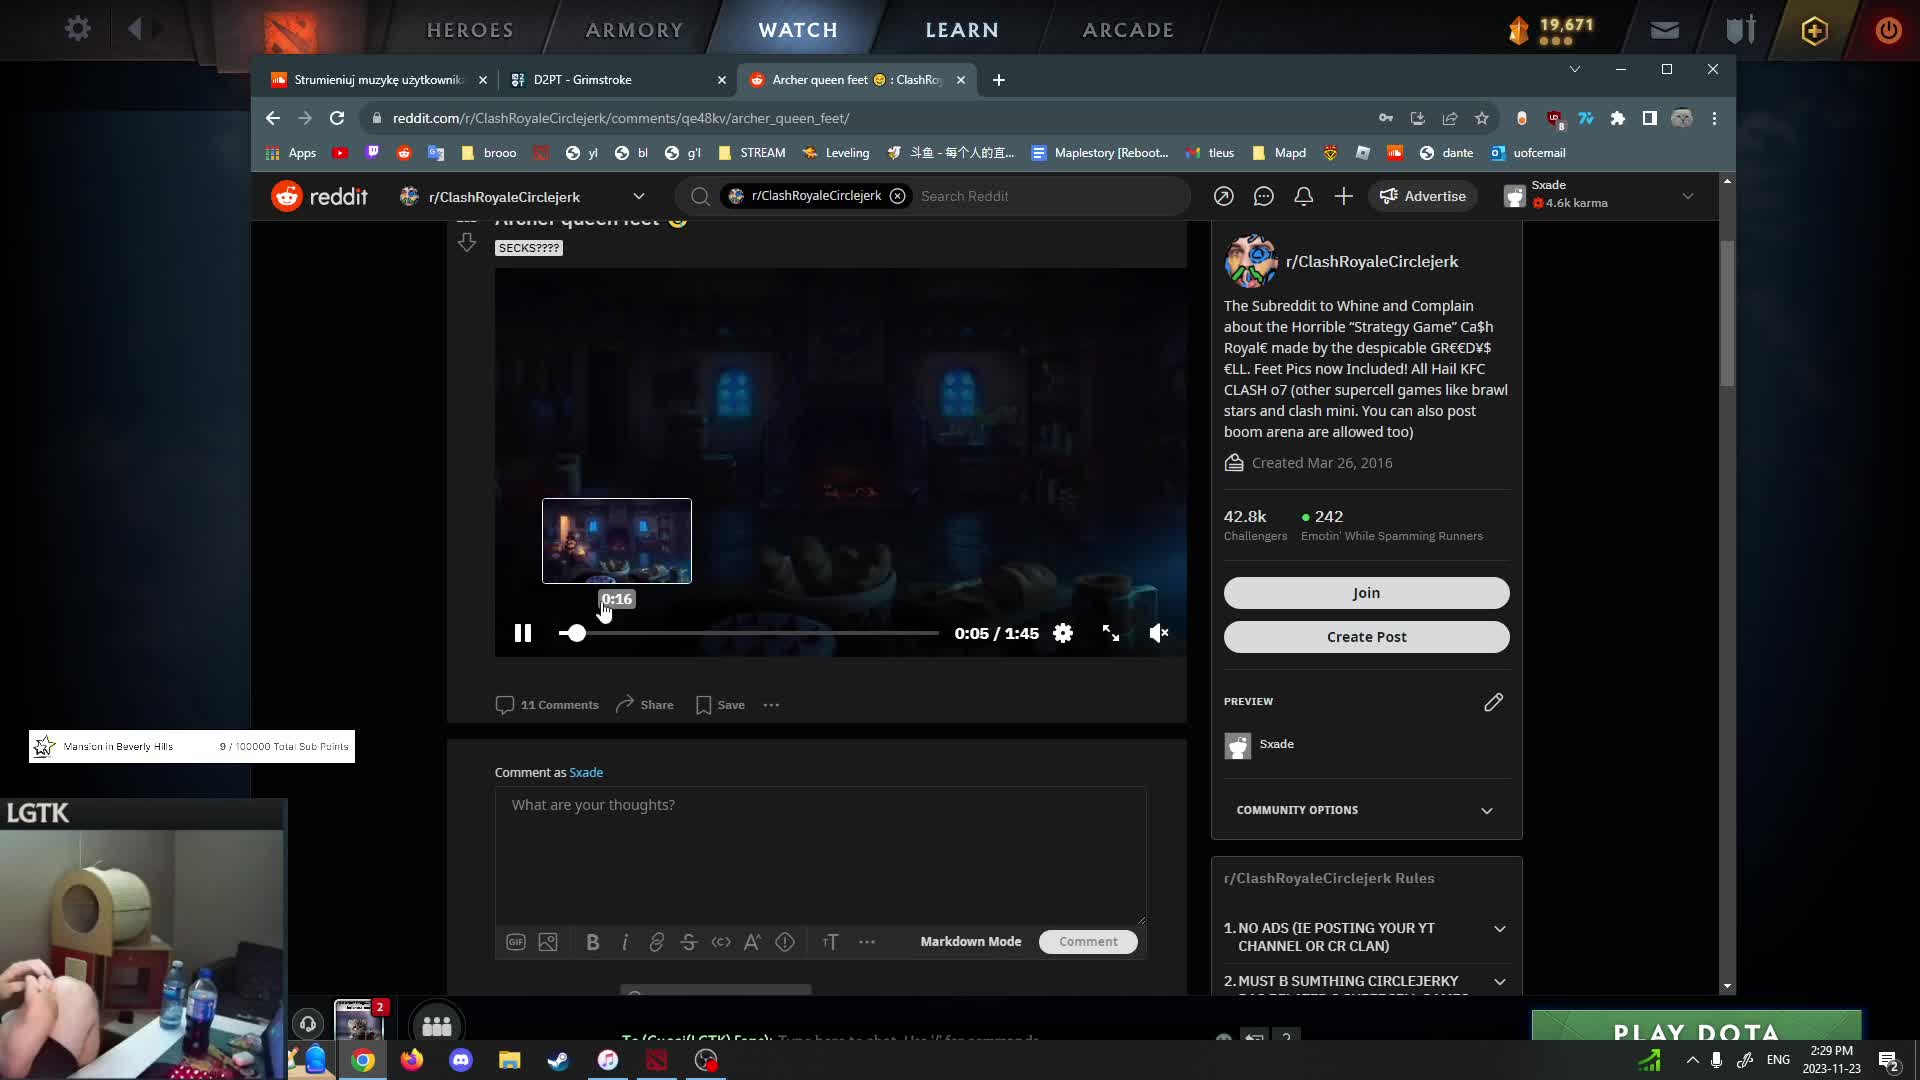Expand COMMUNITY OPTIONS section
This screenshot has height=1080, width=1920.
(x=1366, y=810)
